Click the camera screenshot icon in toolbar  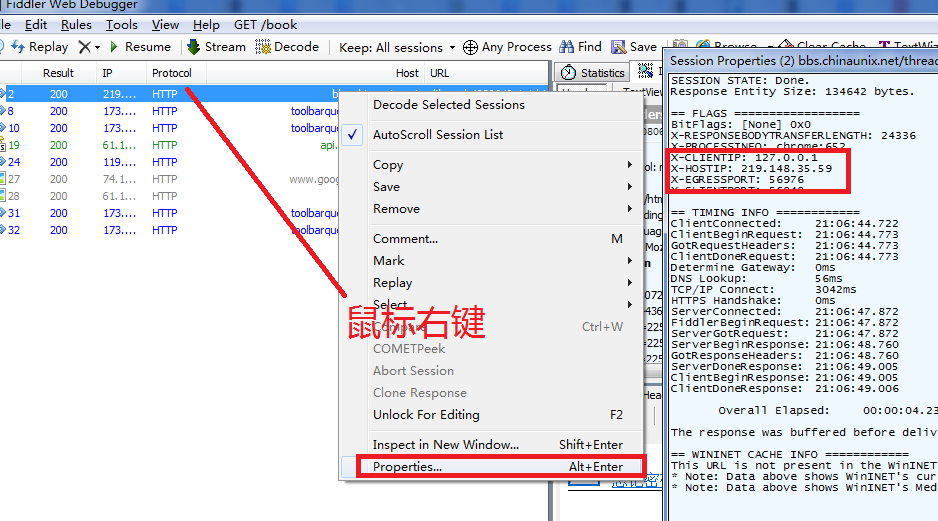click(680, 45)
